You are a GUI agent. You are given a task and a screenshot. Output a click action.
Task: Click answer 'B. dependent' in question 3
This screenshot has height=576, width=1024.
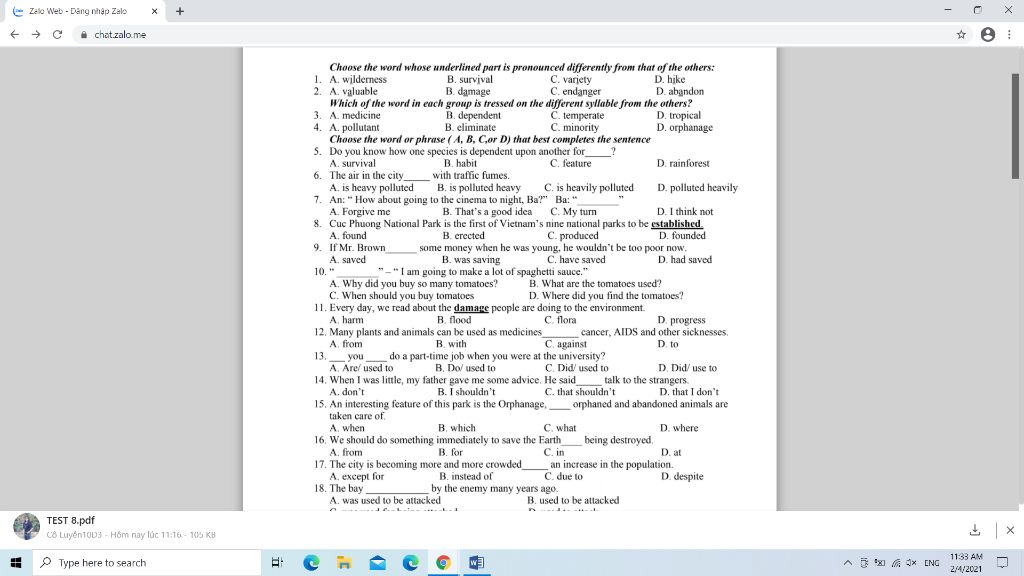coord(473,116)
